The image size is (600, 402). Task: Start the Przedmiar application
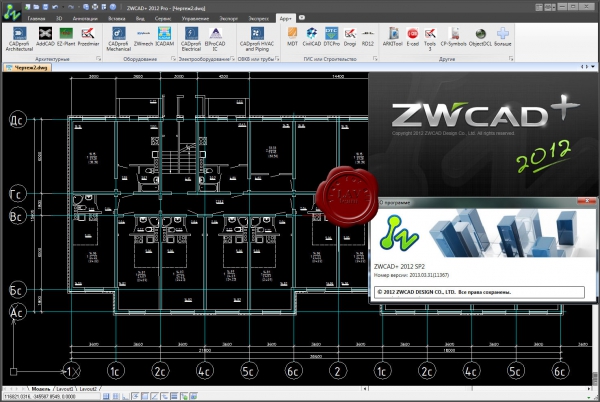88,37
